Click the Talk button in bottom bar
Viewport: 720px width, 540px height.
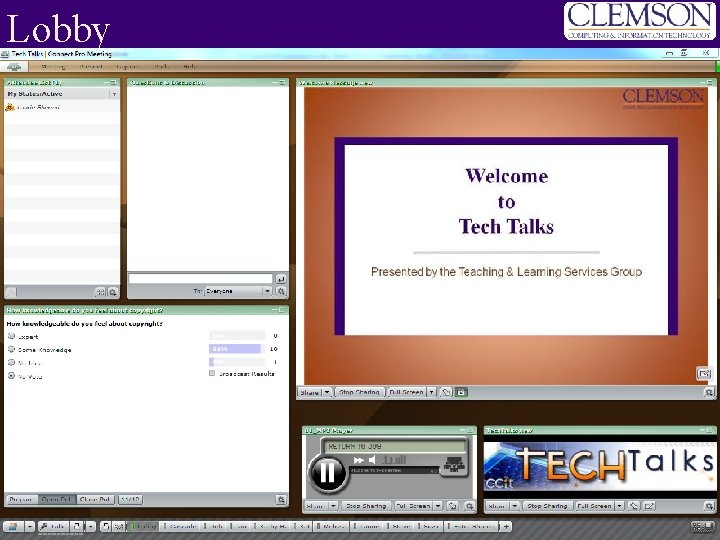pos(53,527)
